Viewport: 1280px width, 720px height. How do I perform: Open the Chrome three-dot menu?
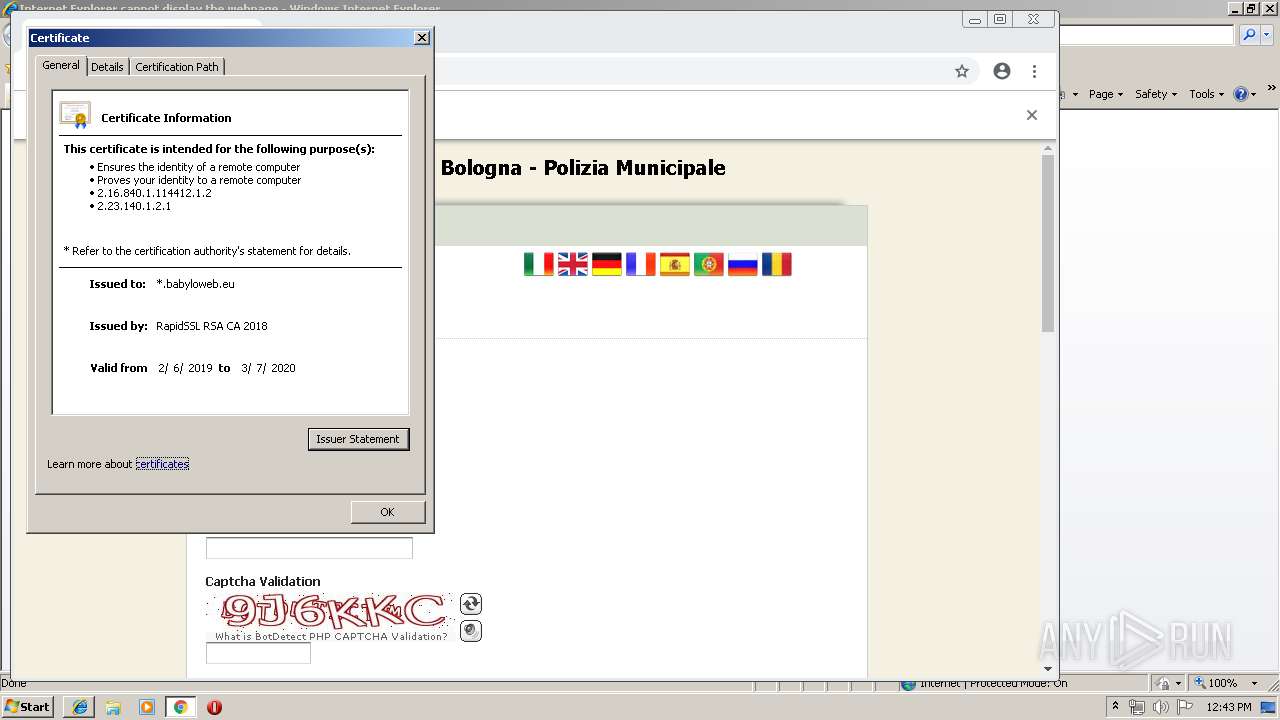tap(1034, 71)
